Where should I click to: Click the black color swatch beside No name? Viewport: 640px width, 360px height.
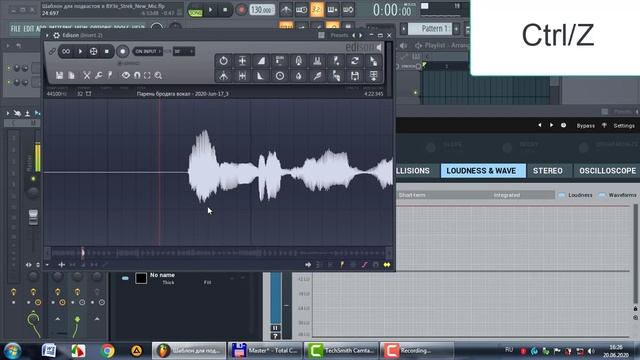[141, 278]
